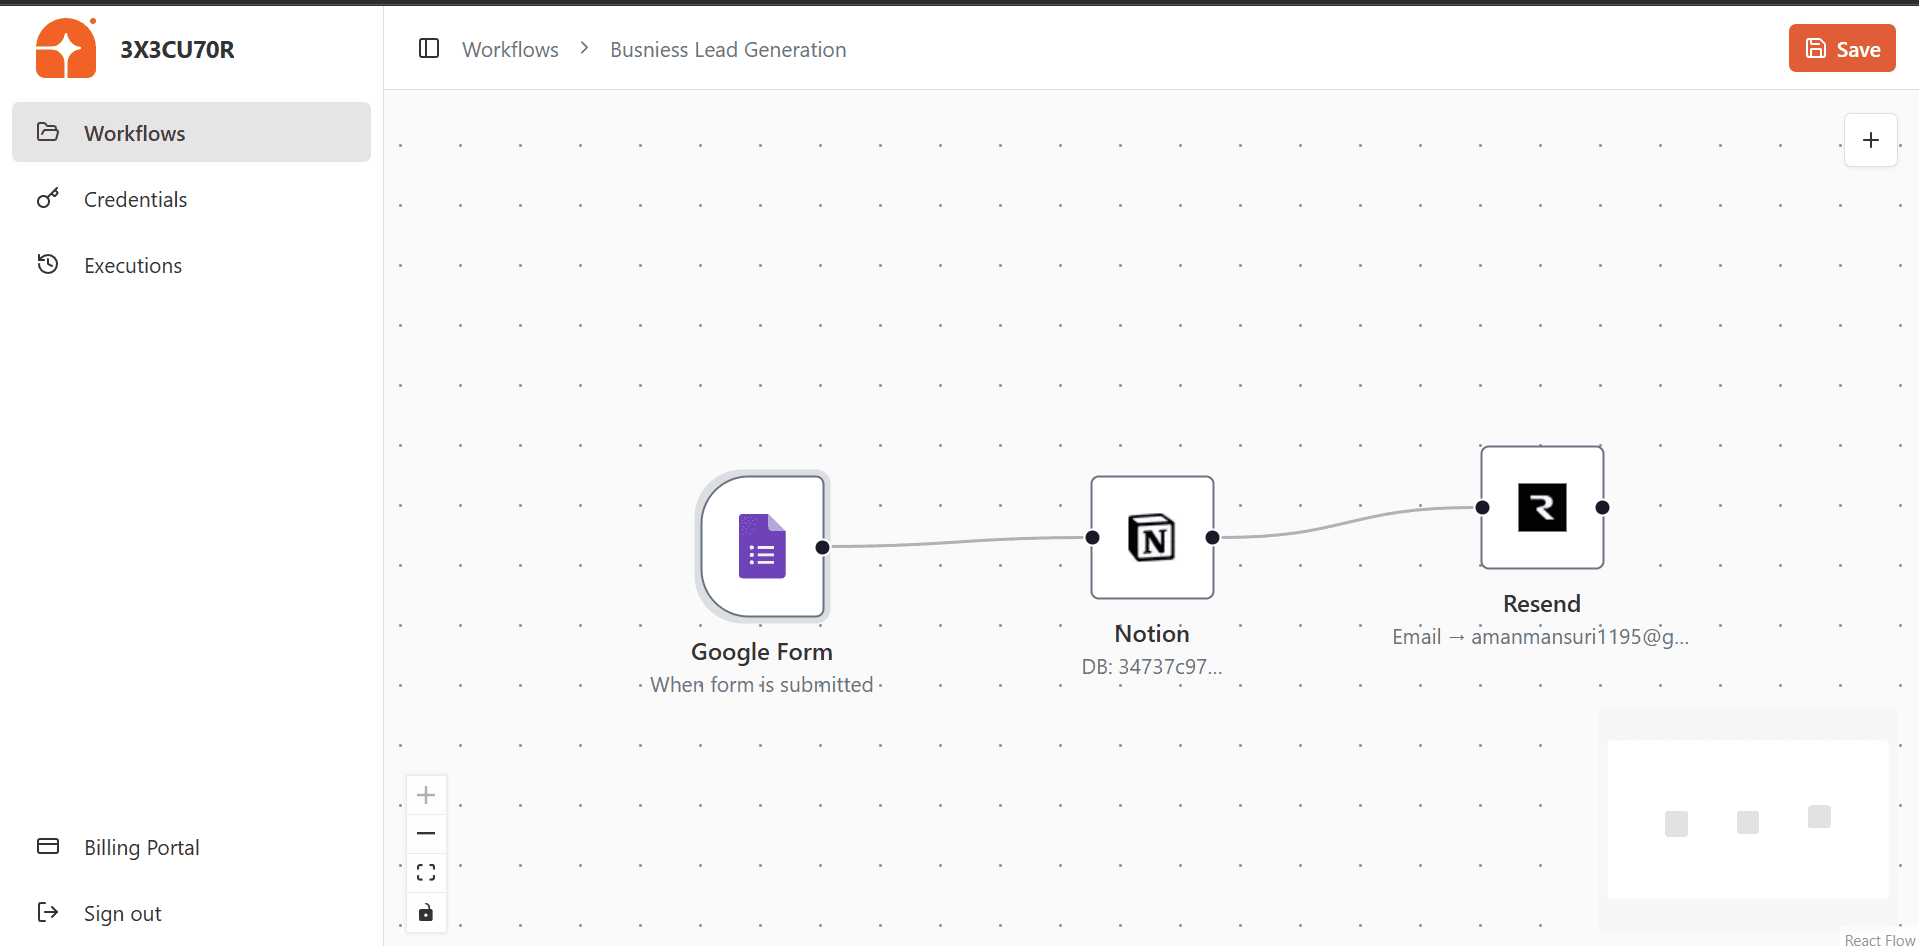This screenshot has width=1919, height=946.
Task: Select the Google Form trigger node
Action: pos(762,546)
